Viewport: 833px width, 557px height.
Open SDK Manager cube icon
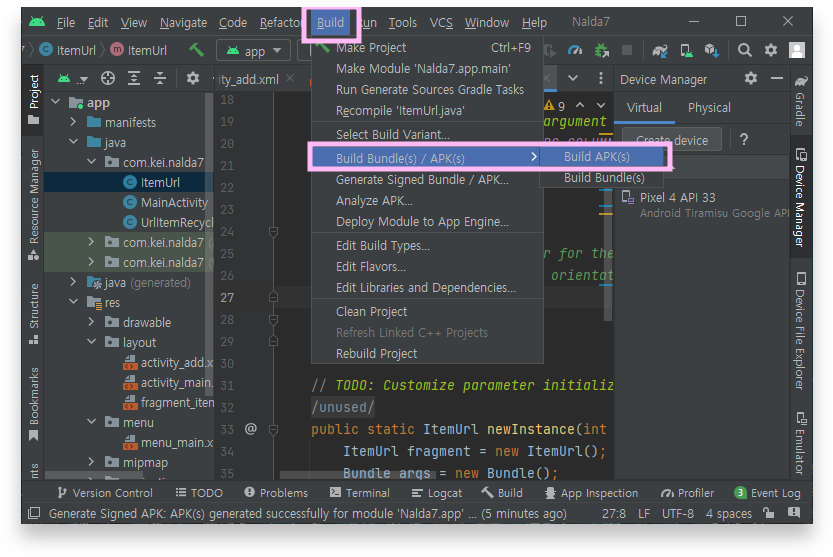click(712, 50)
